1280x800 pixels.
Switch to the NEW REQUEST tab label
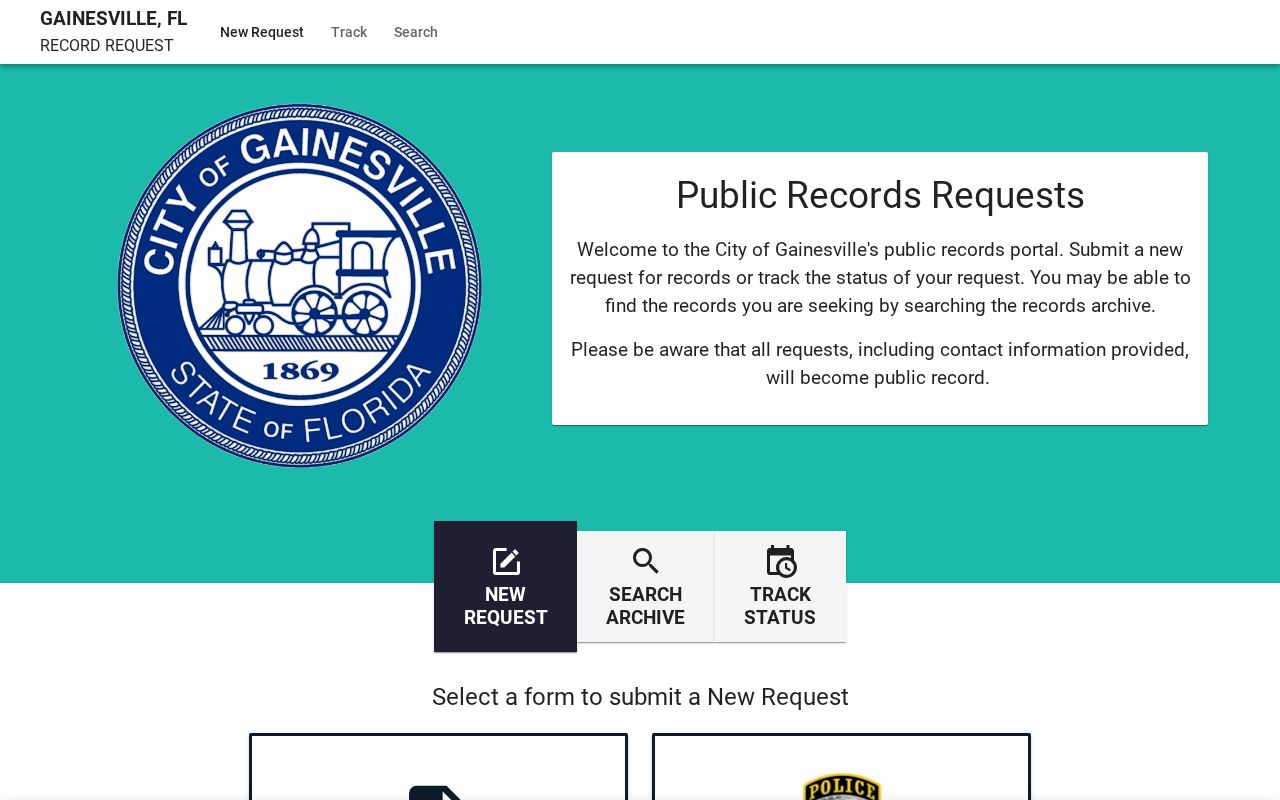point(505,606)
